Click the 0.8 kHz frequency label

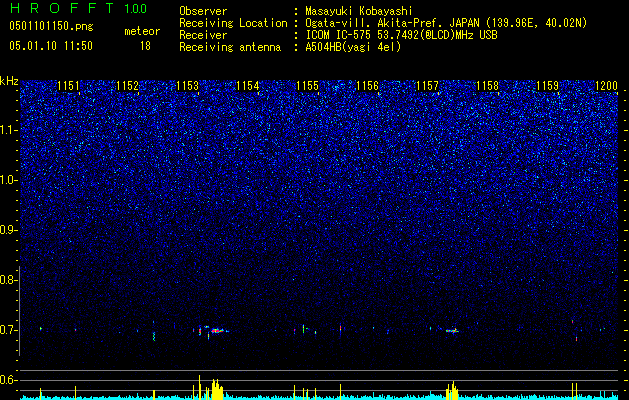(8, 280)
